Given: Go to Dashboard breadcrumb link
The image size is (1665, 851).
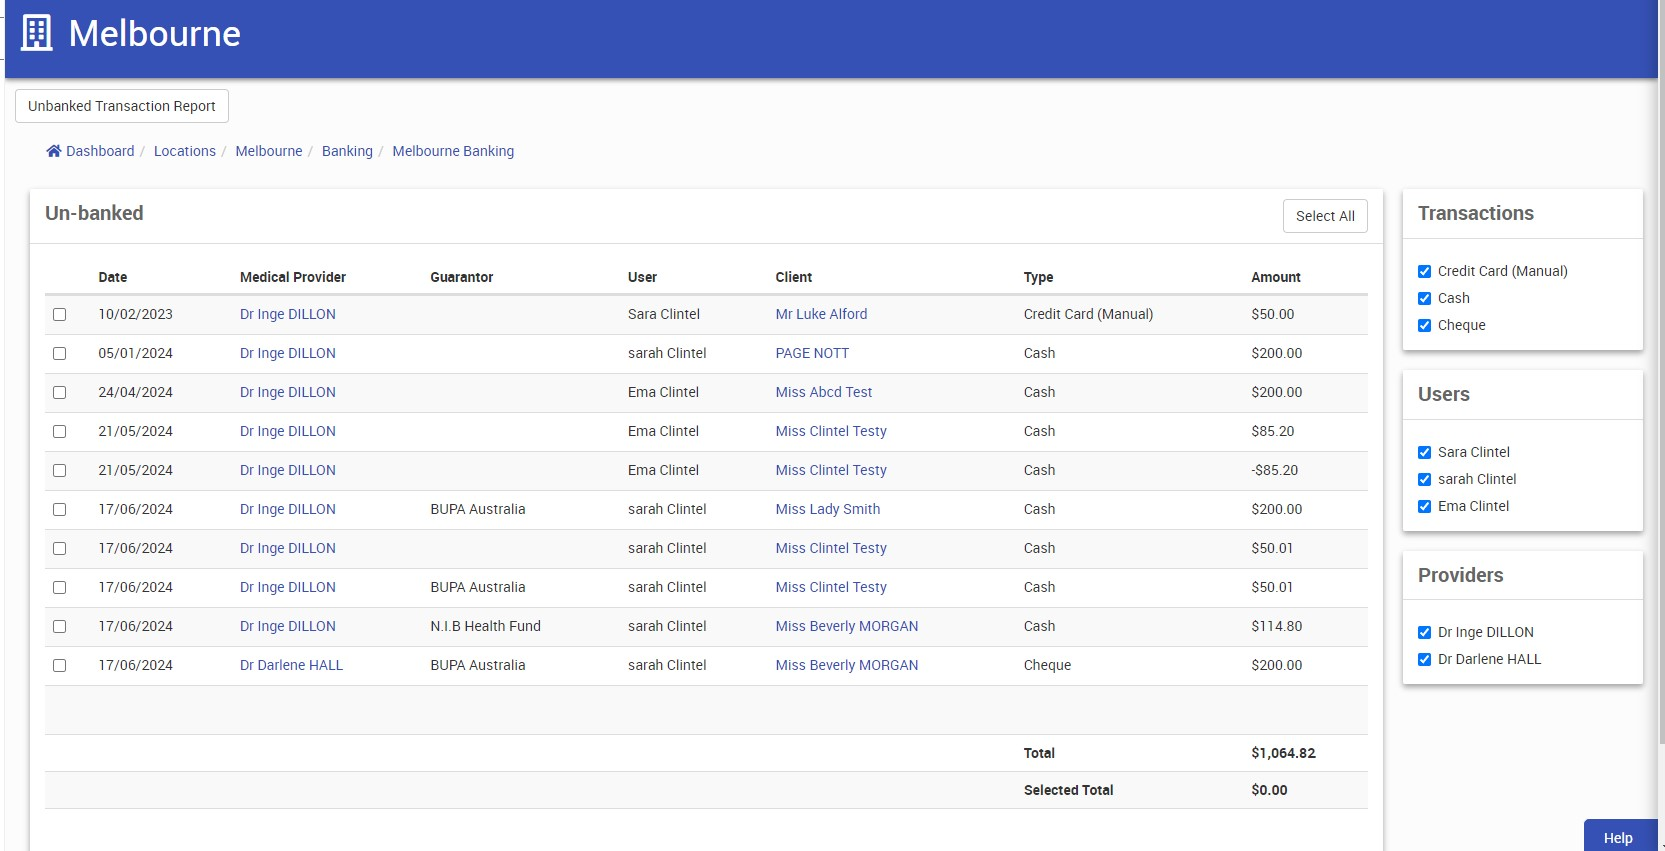Looking at the screenshot, I should 100,151.
